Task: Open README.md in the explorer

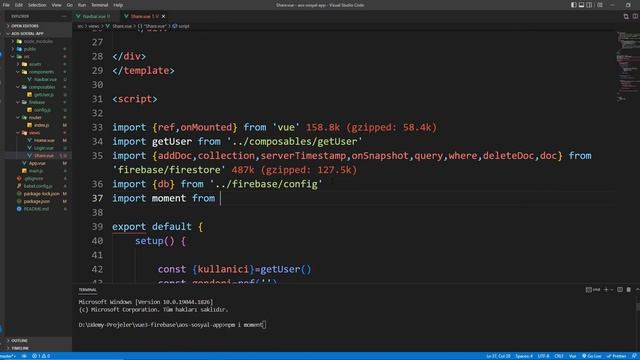Action: click(x=36, y=209)
